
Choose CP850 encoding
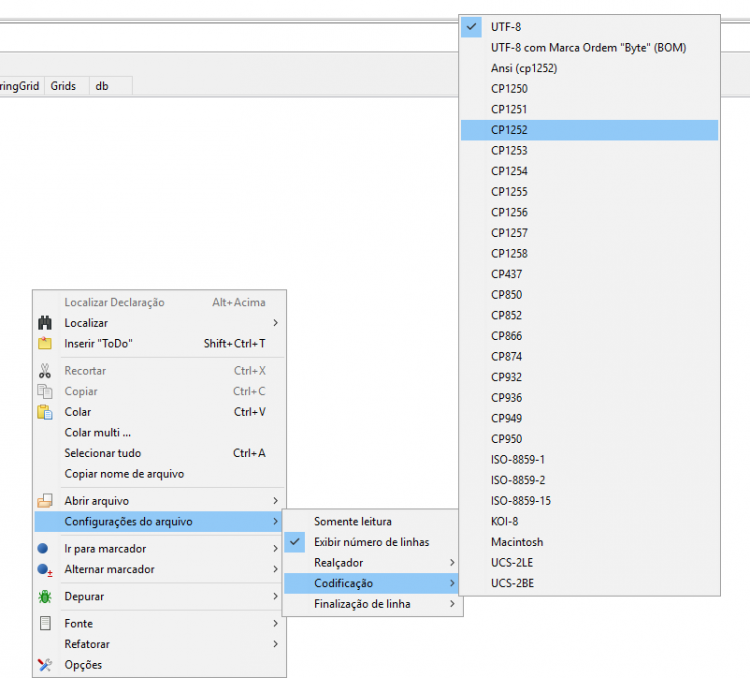point(589,295)
